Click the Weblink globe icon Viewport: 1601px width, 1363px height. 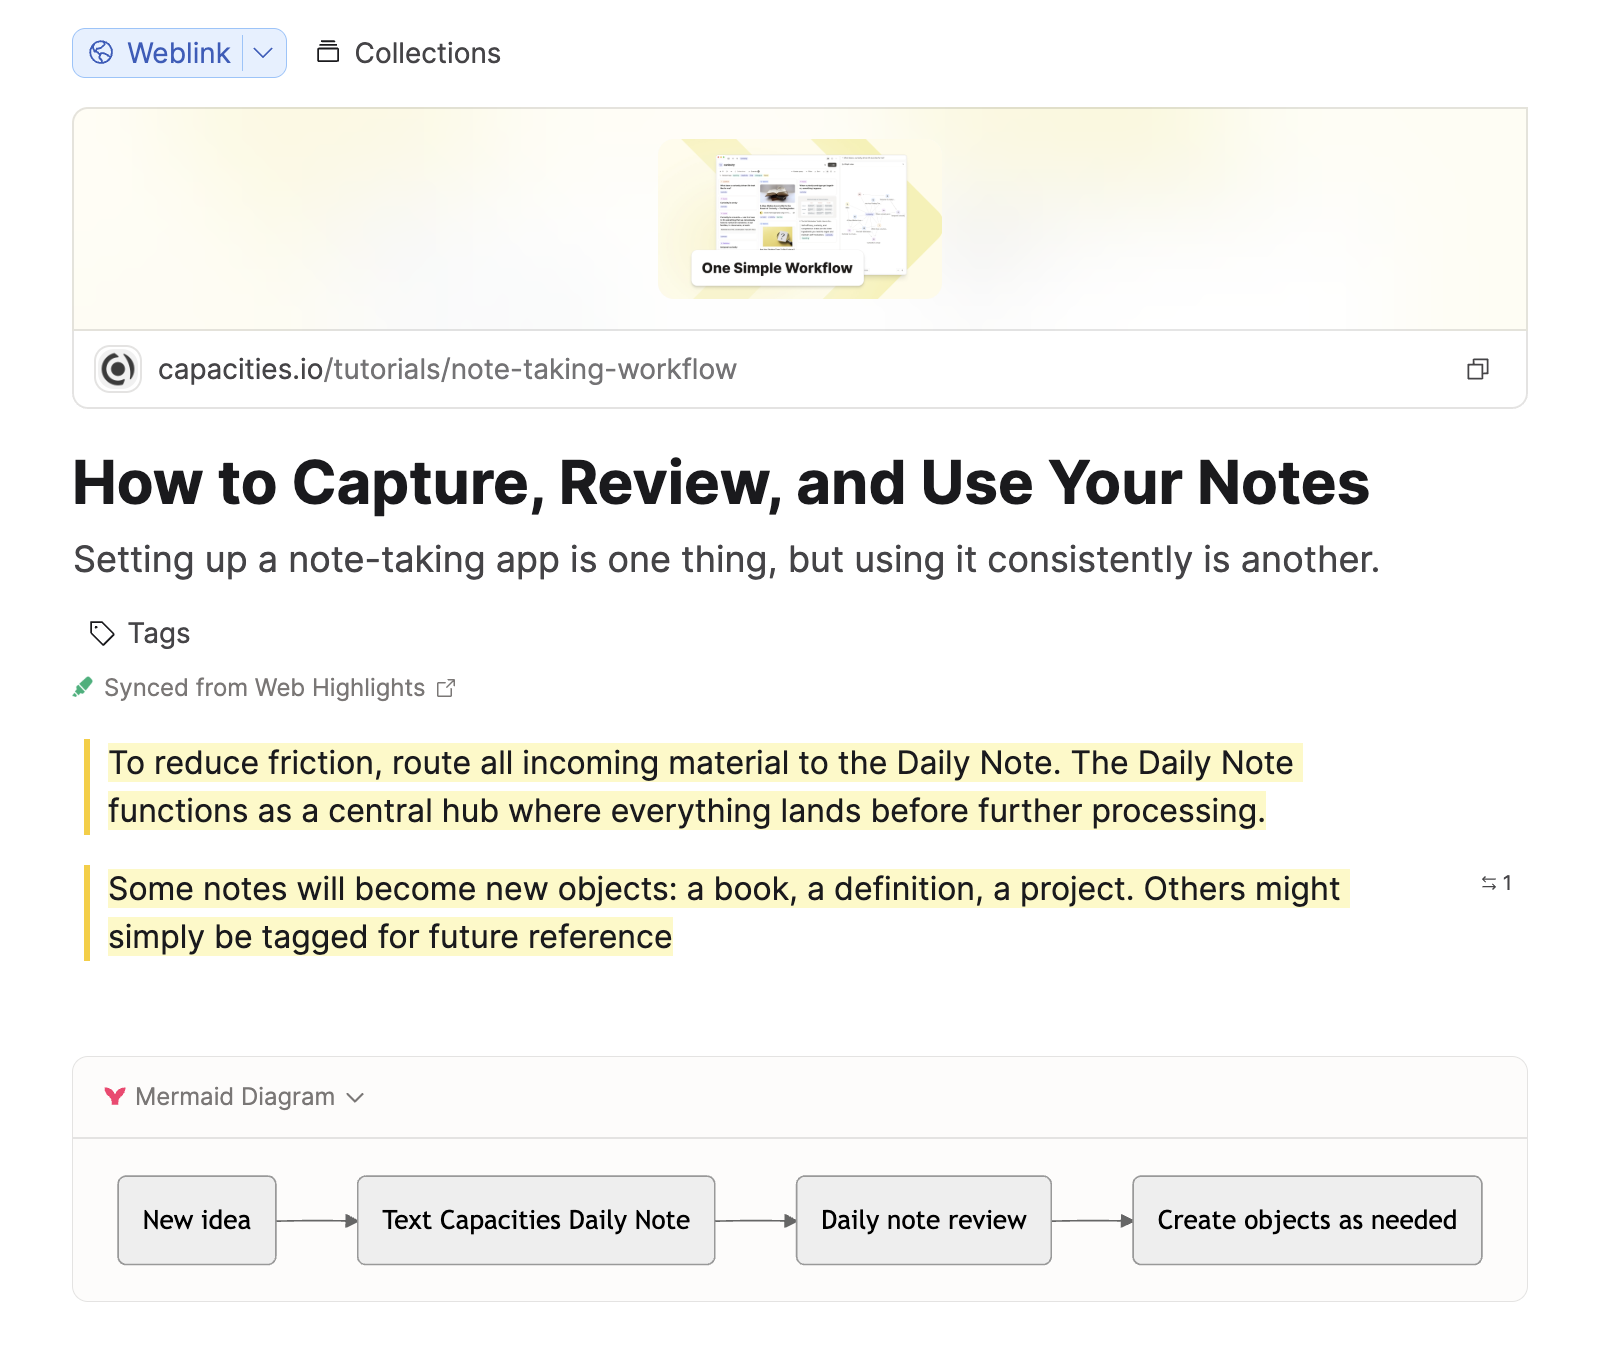[x=101, y=53]
